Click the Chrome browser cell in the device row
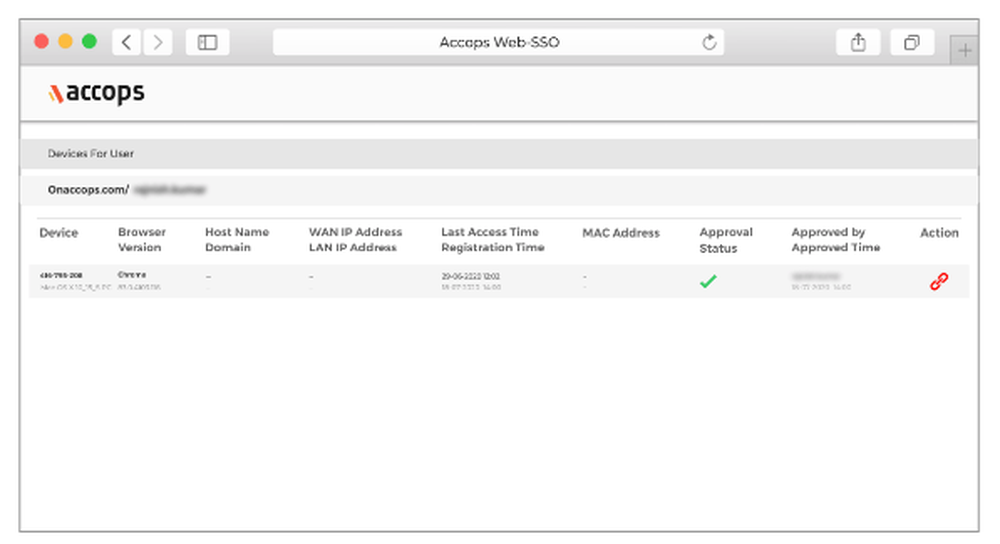 pos(132,275)
